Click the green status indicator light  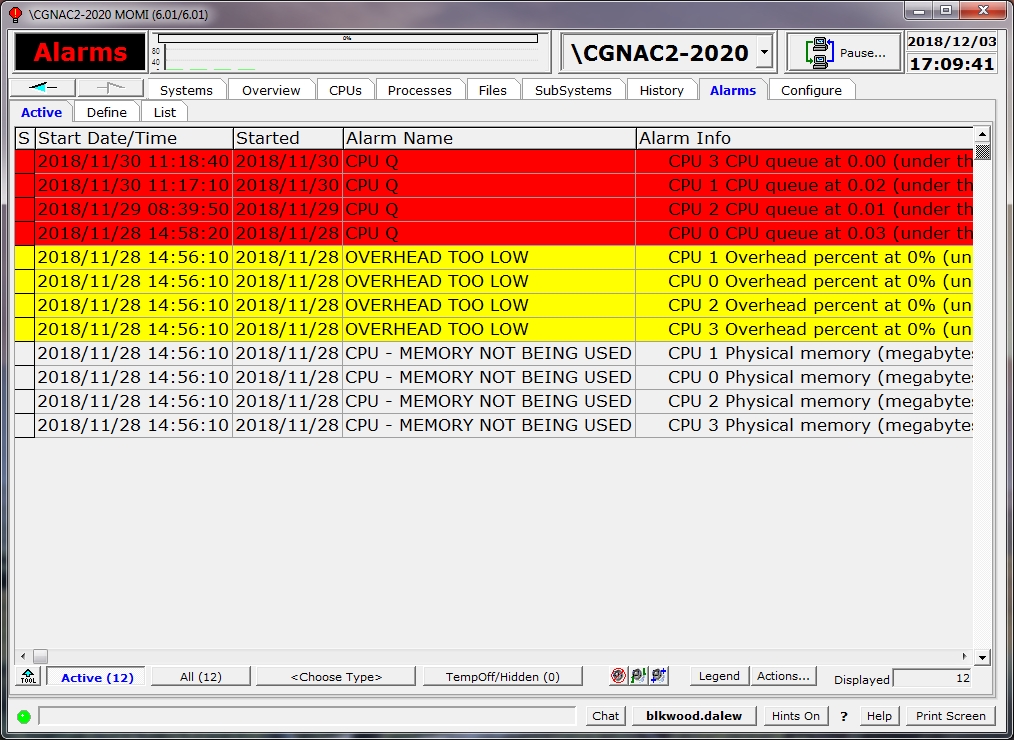point(24,716)
